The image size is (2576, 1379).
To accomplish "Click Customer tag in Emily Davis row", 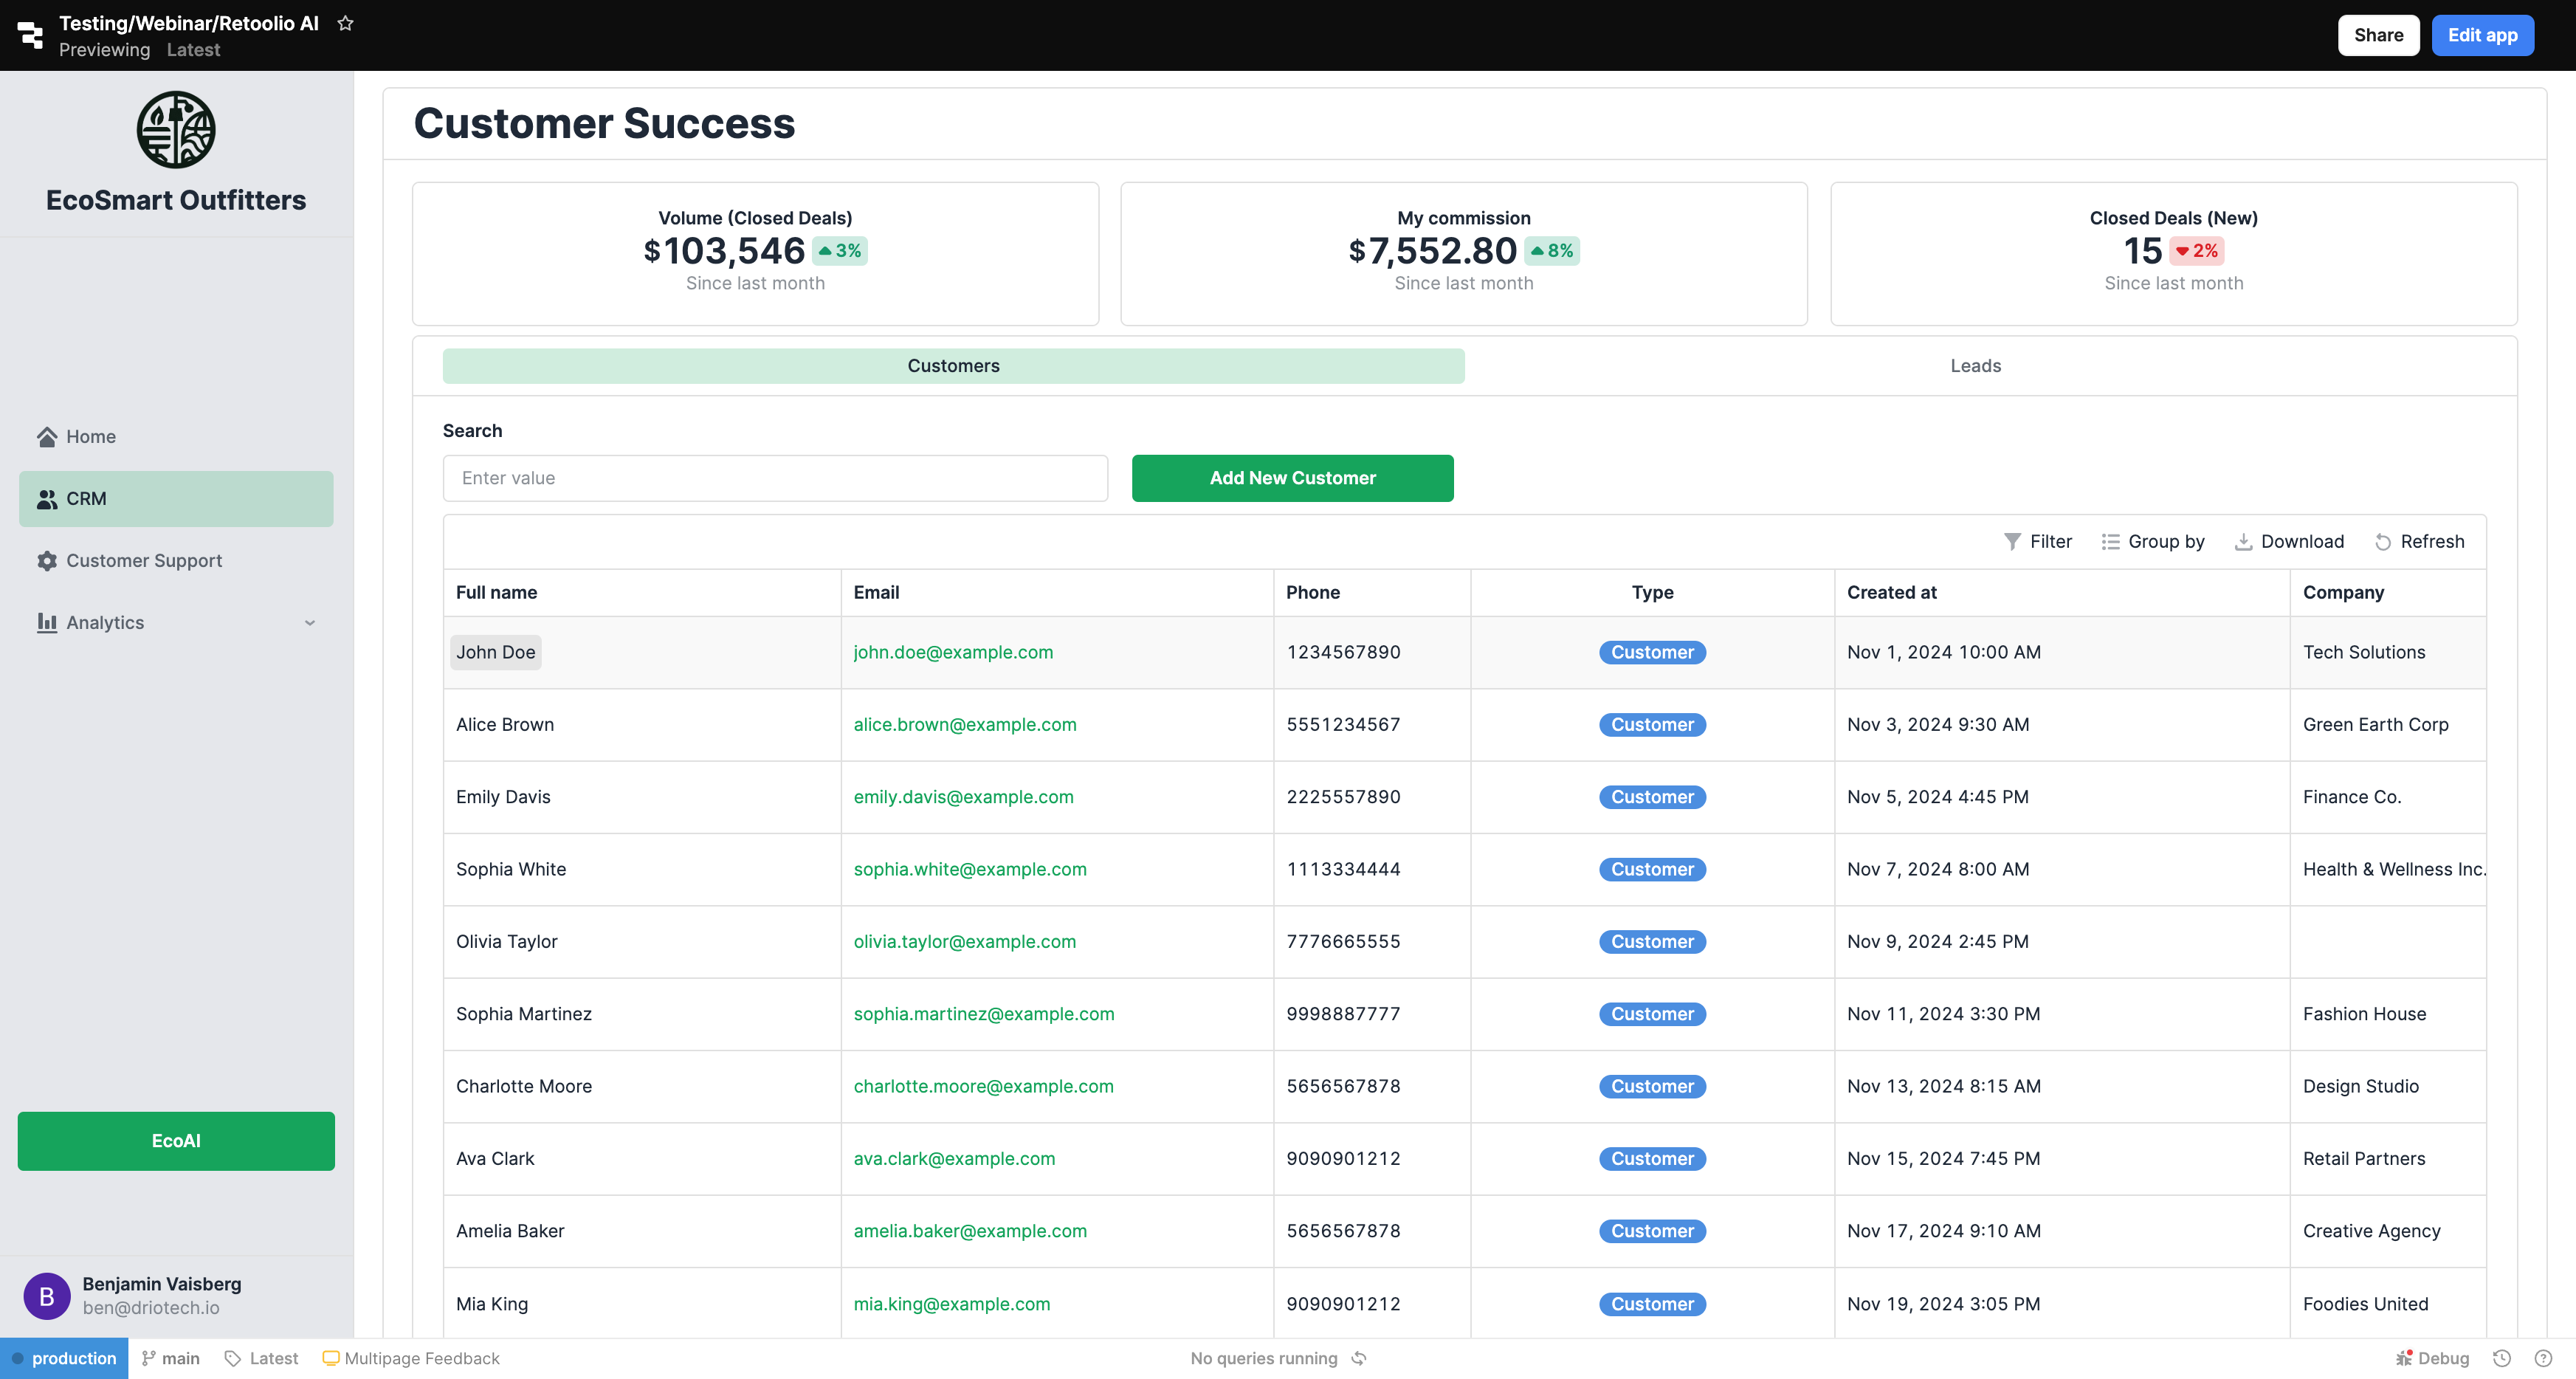I will point(1652,797).
